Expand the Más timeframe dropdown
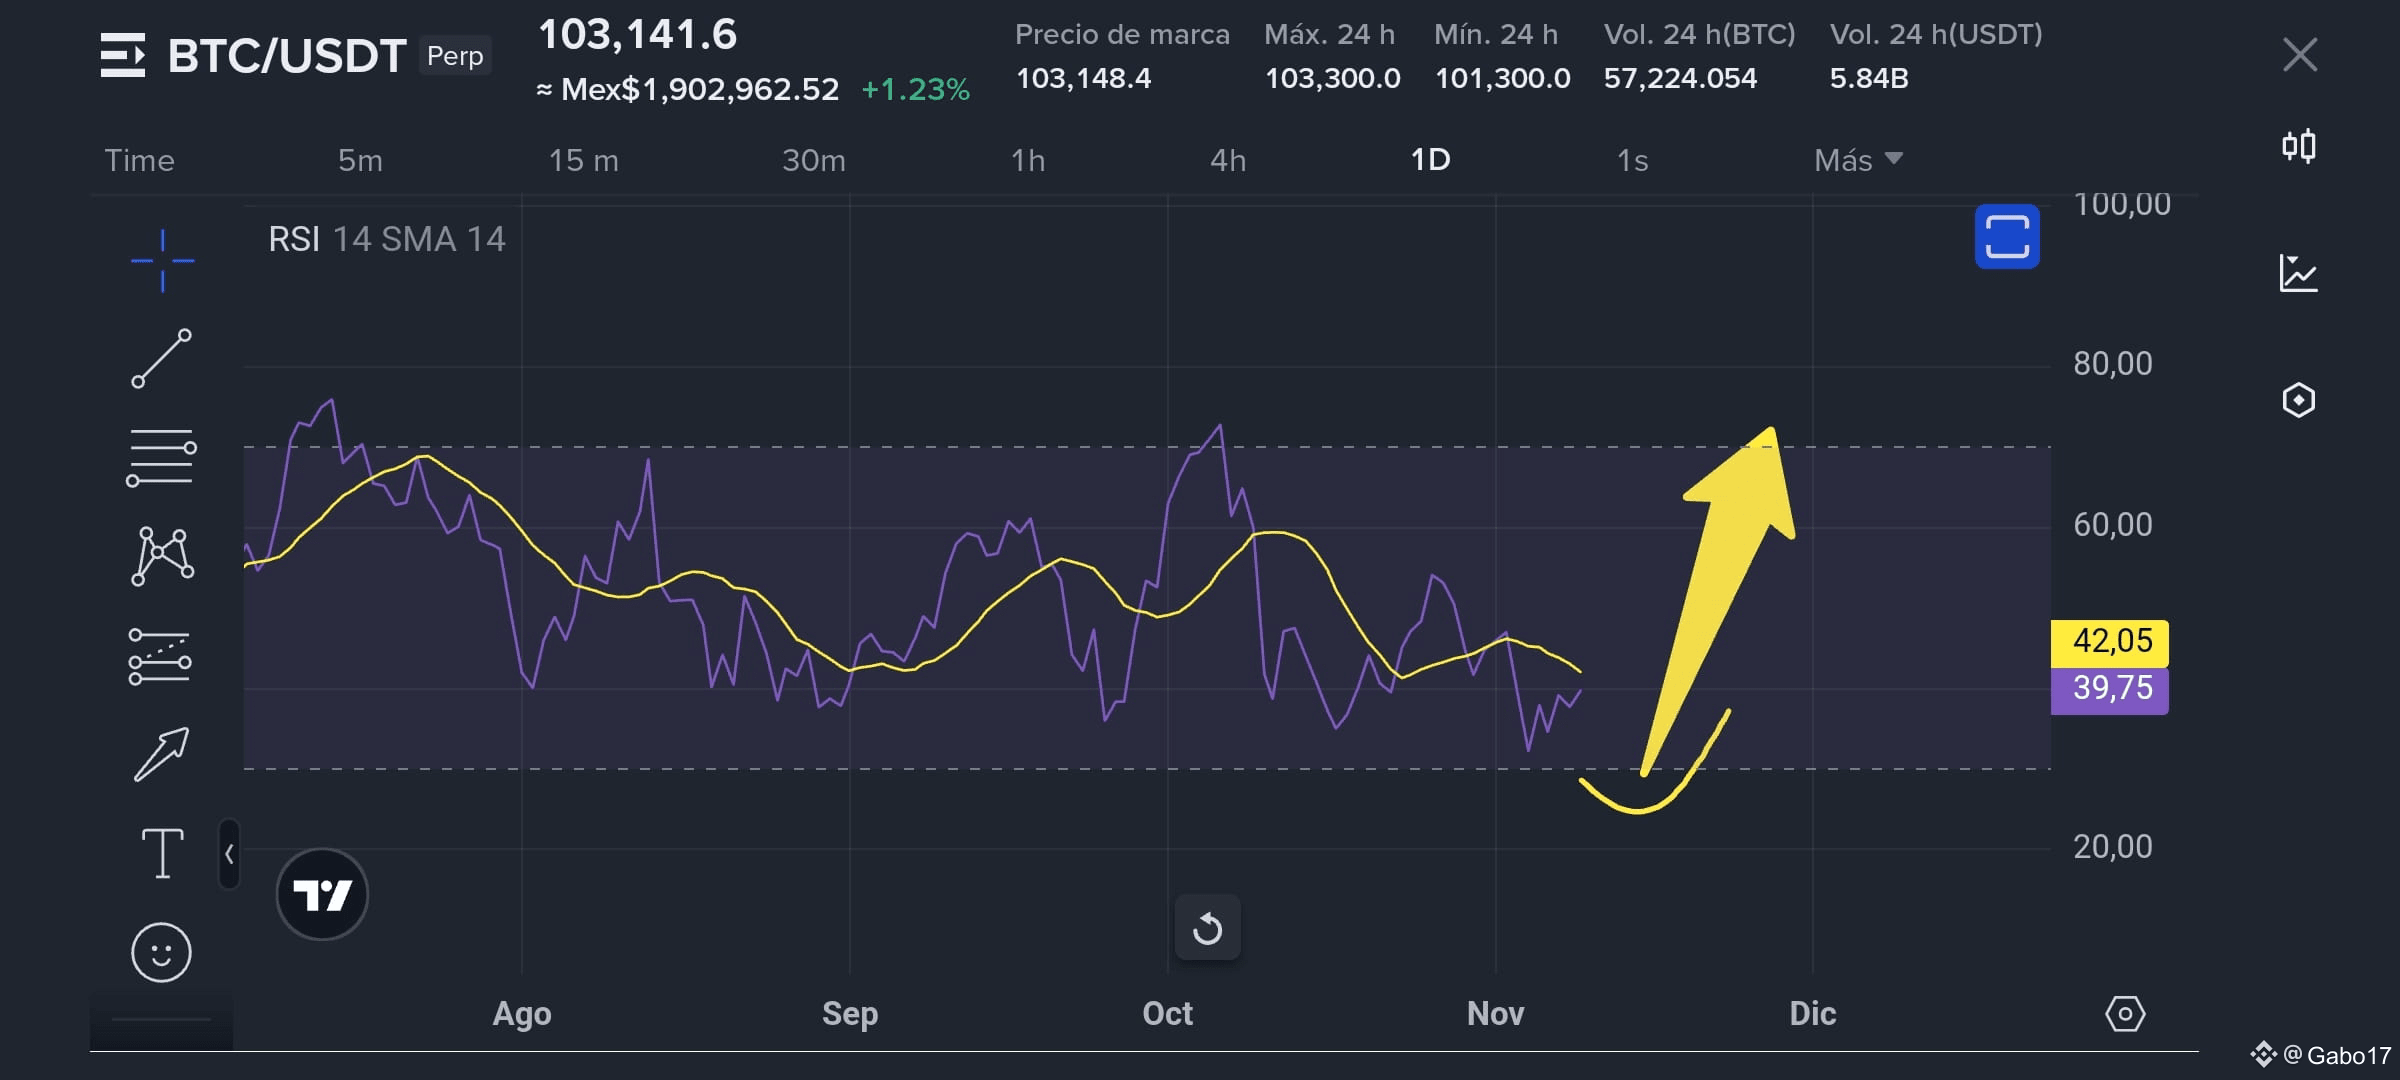Viewport: 2400px width, 1080px height. click(1858, 160)
